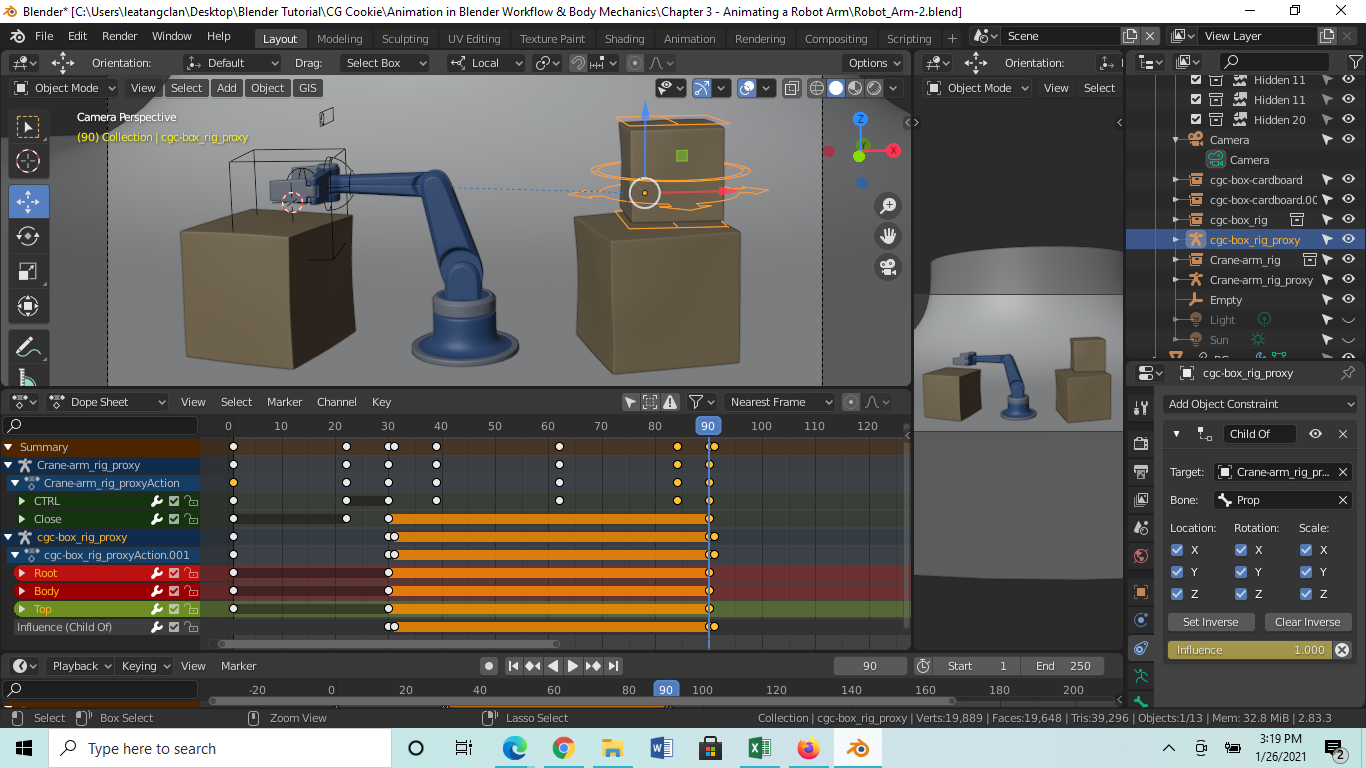Switch to the Animation workspace tab
The image size is (1366, 768).
point(689,39)
